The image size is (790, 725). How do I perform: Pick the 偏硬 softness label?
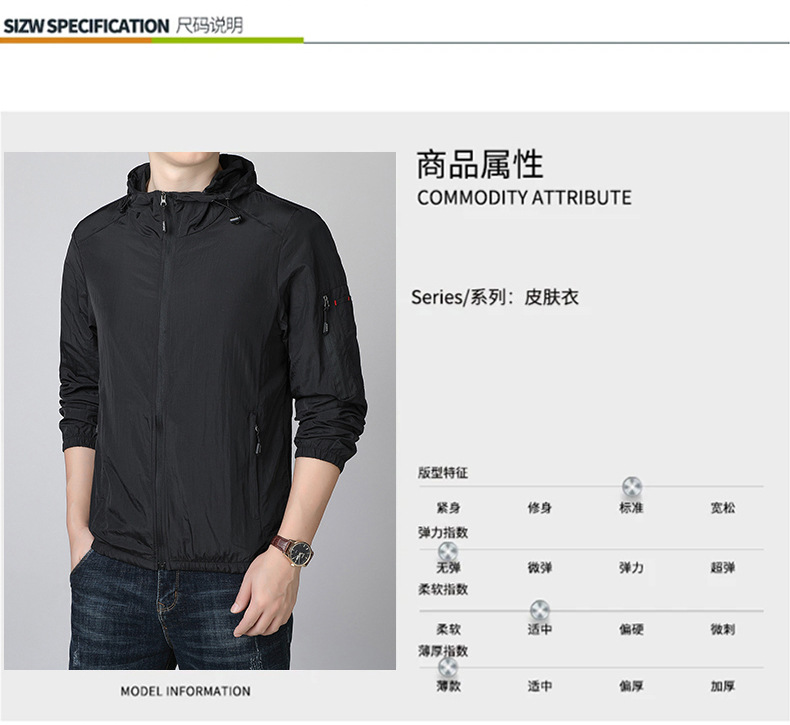pos(631,629)
